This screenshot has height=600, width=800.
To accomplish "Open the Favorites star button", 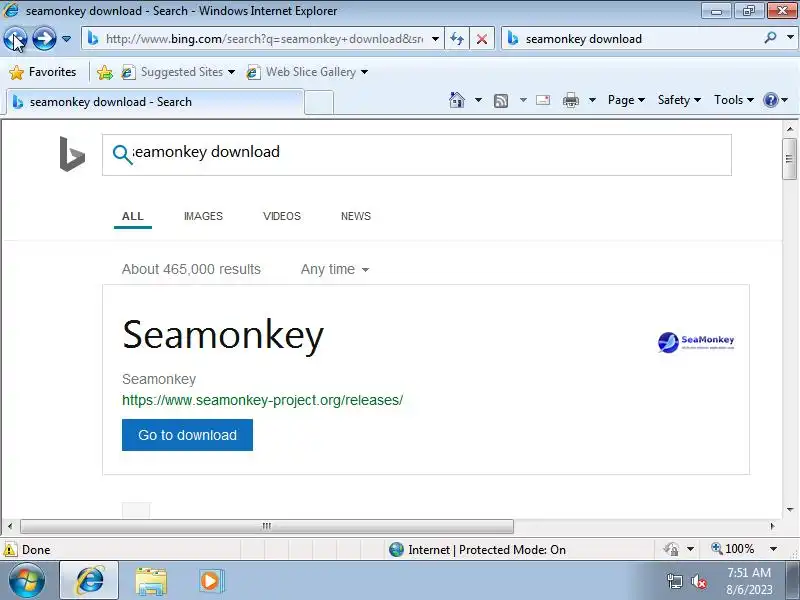I will (x=43, y=72).
